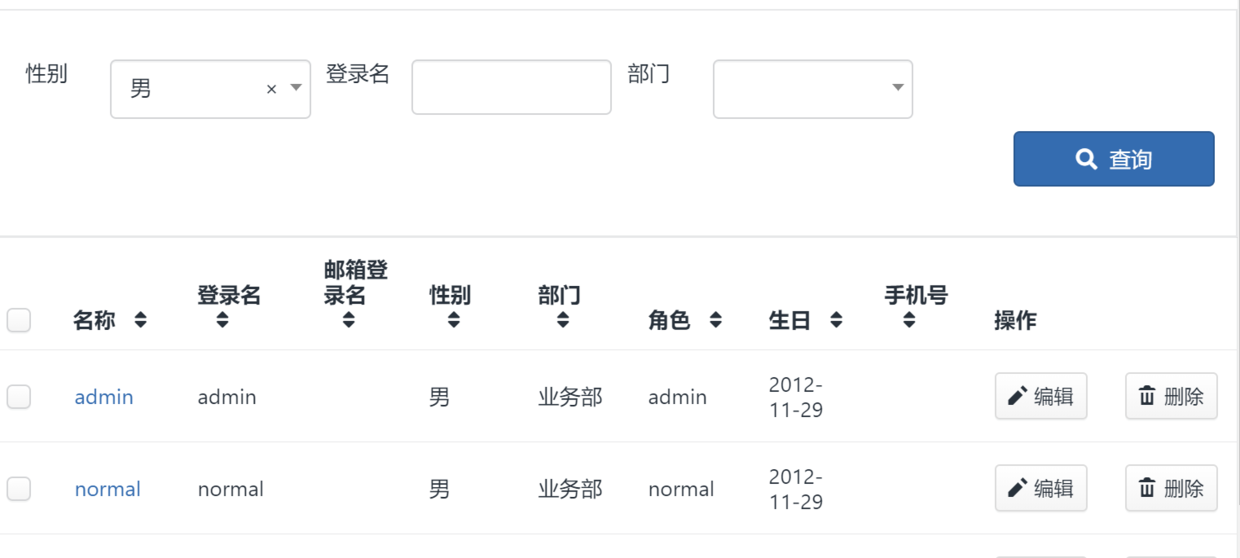Screen dimensions: 1240x558
Task: Click sort arrows beside 角色 header
Action: click(x=716, y=321)
